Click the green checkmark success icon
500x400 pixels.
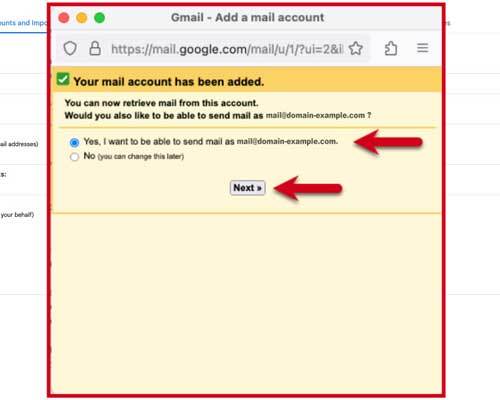pyautogui.click(x=63, y=79)
